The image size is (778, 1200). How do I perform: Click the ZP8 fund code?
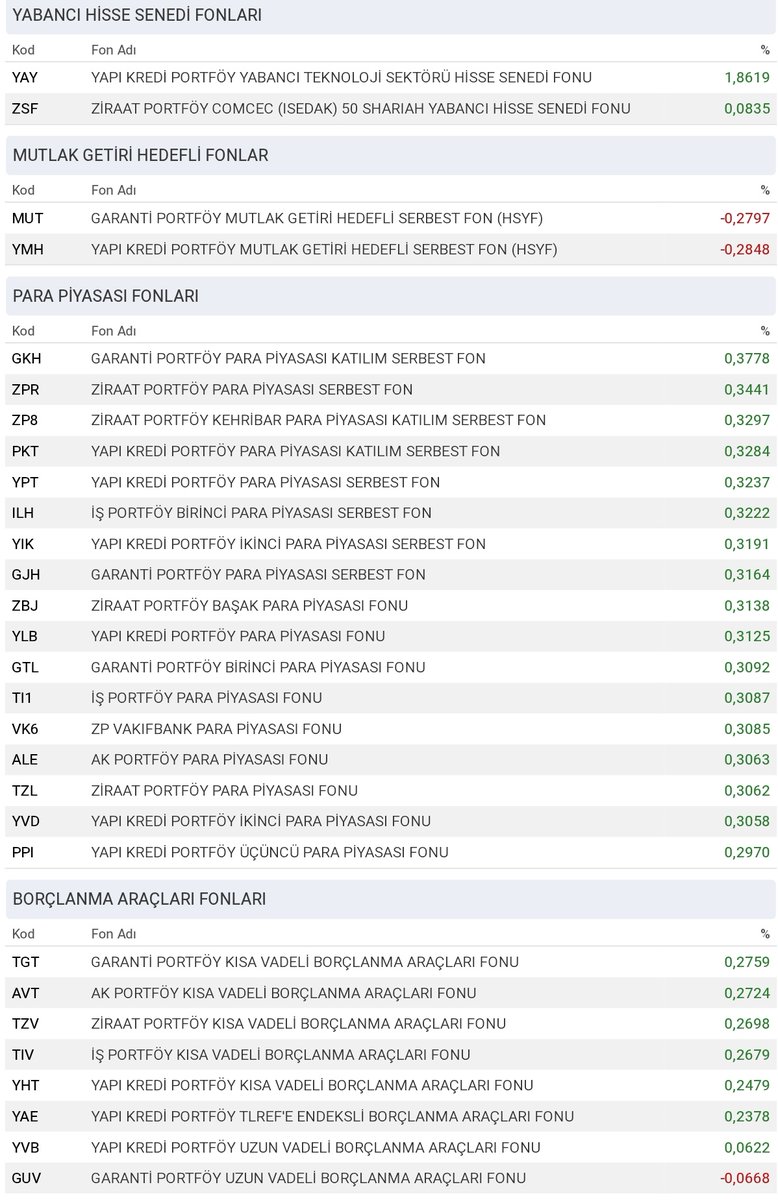coord(26,420)
